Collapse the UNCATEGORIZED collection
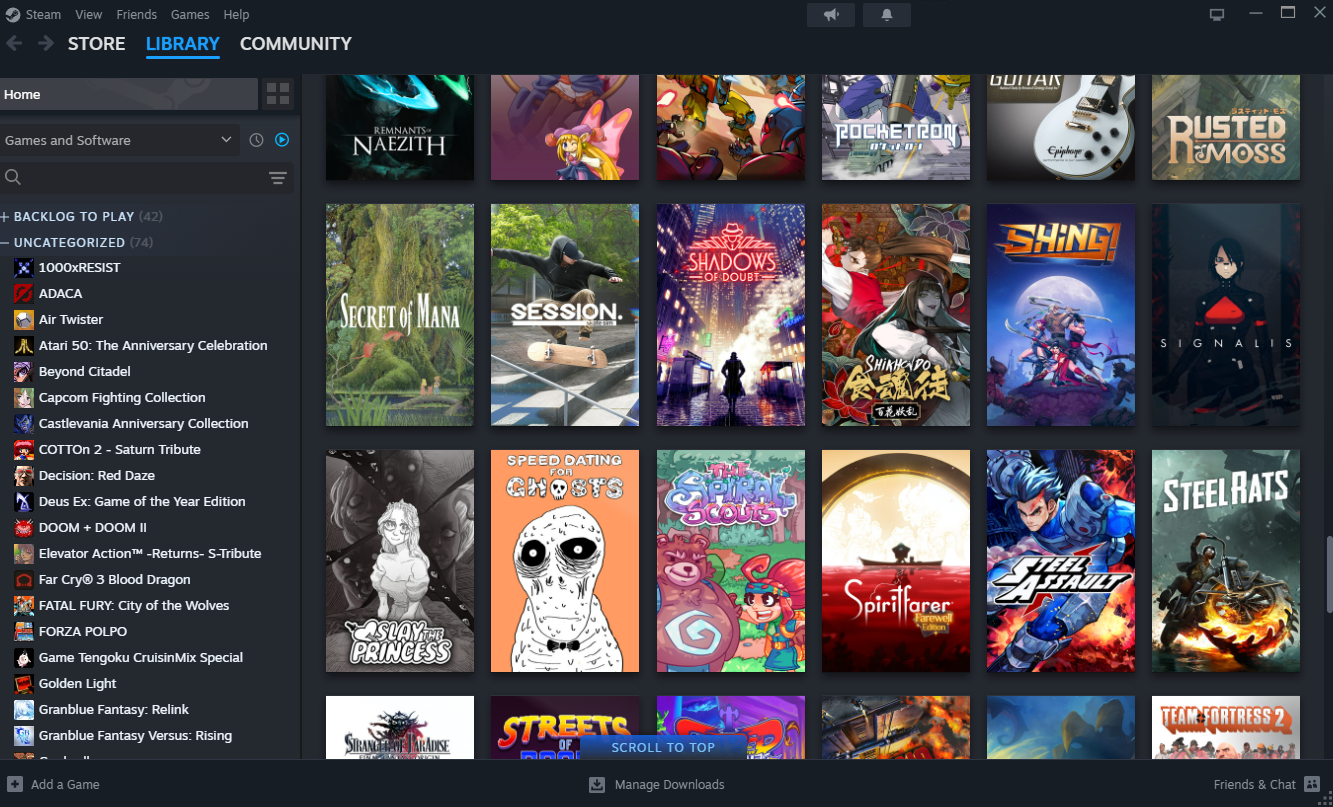Screen dimensions: 1333x807 pyautogui.click(x=6, y=242)
